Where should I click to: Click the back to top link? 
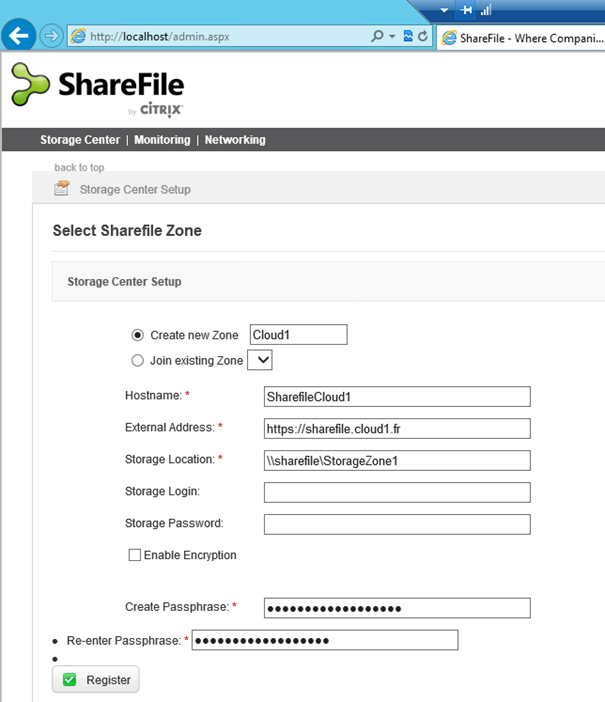click(x=79, y=167)
